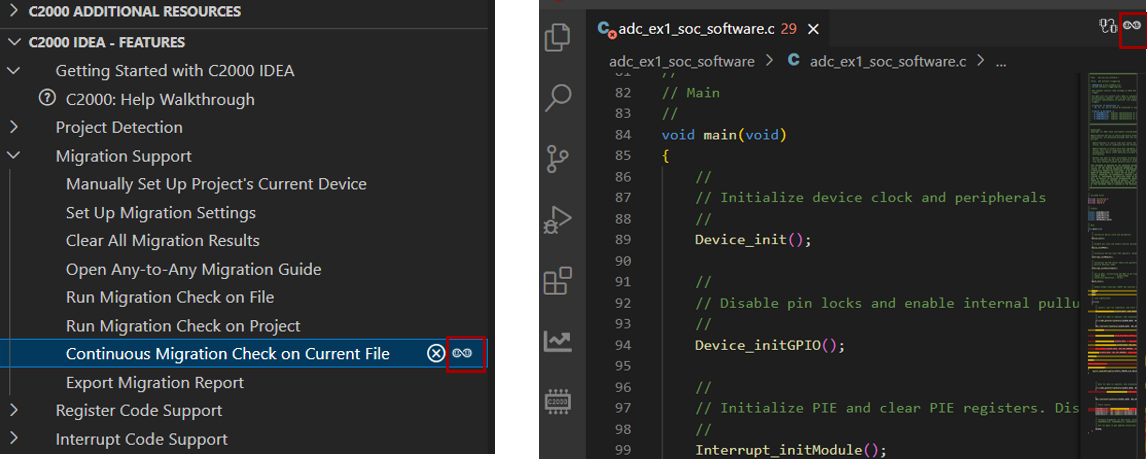Expand the Register Code Support node
Viewport: 1147px width, 459px height.
[x=14, y=410]
